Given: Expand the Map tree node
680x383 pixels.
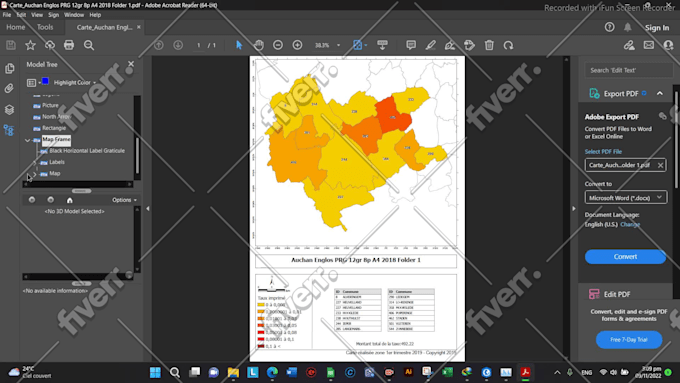Looking at the screenshot, I should (x=35, y=173).
